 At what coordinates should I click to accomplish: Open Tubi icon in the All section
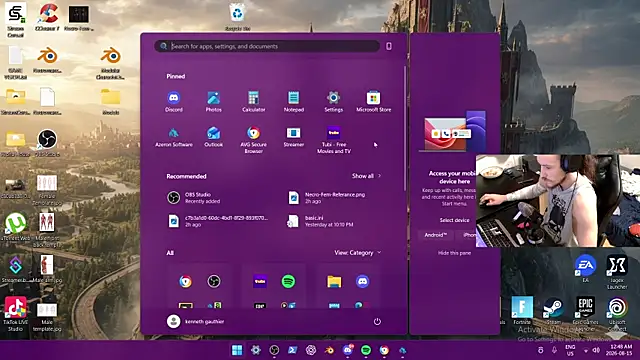260,281
